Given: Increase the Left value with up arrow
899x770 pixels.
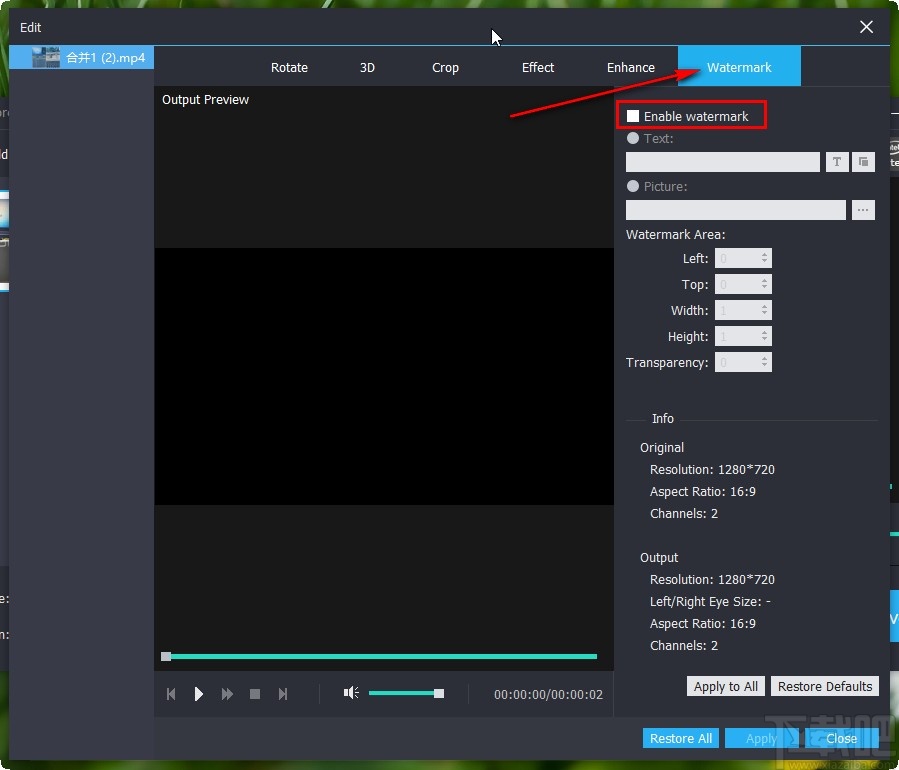Looking at the screenshot, I should (764, 254).
